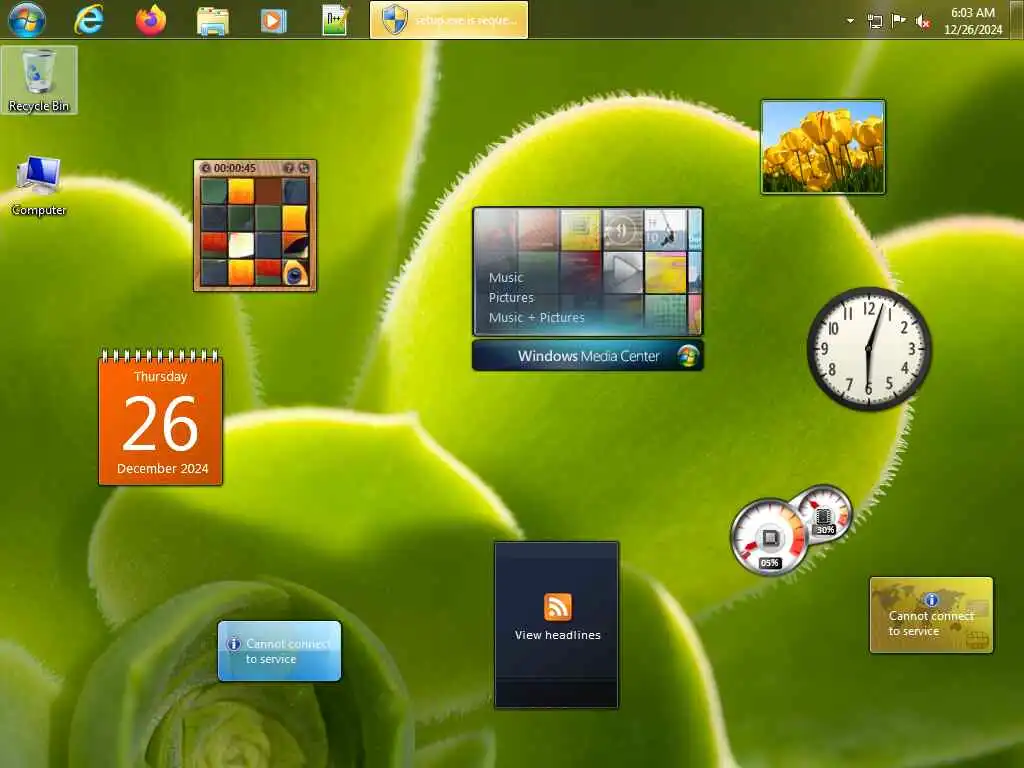Click the golden currency gadget with service error
Screen dimensions: 1024x768
pos(931,615)
